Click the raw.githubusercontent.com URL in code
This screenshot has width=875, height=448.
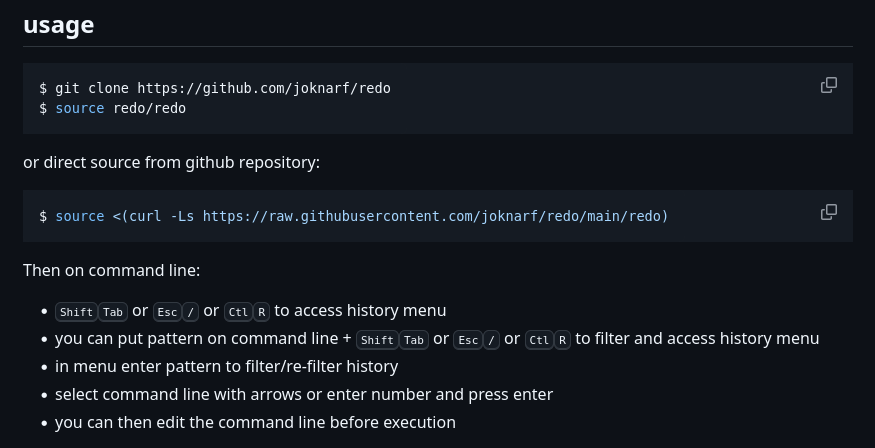(432, 216)
